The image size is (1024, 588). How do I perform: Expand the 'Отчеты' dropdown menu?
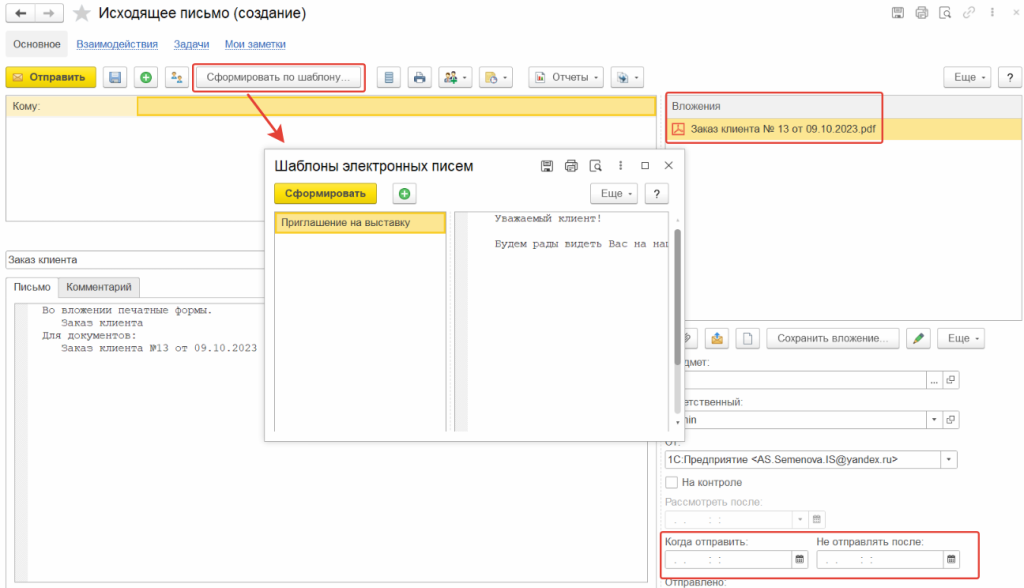click(566, 77)
